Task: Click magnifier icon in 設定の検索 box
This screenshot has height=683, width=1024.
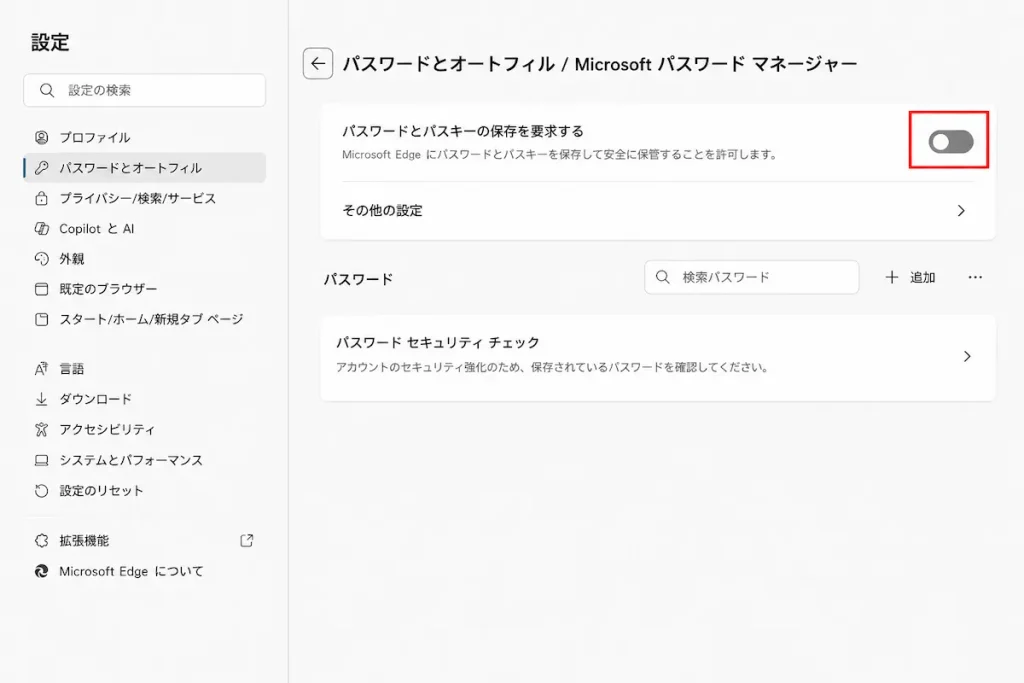Action: [x=46, y=90]
